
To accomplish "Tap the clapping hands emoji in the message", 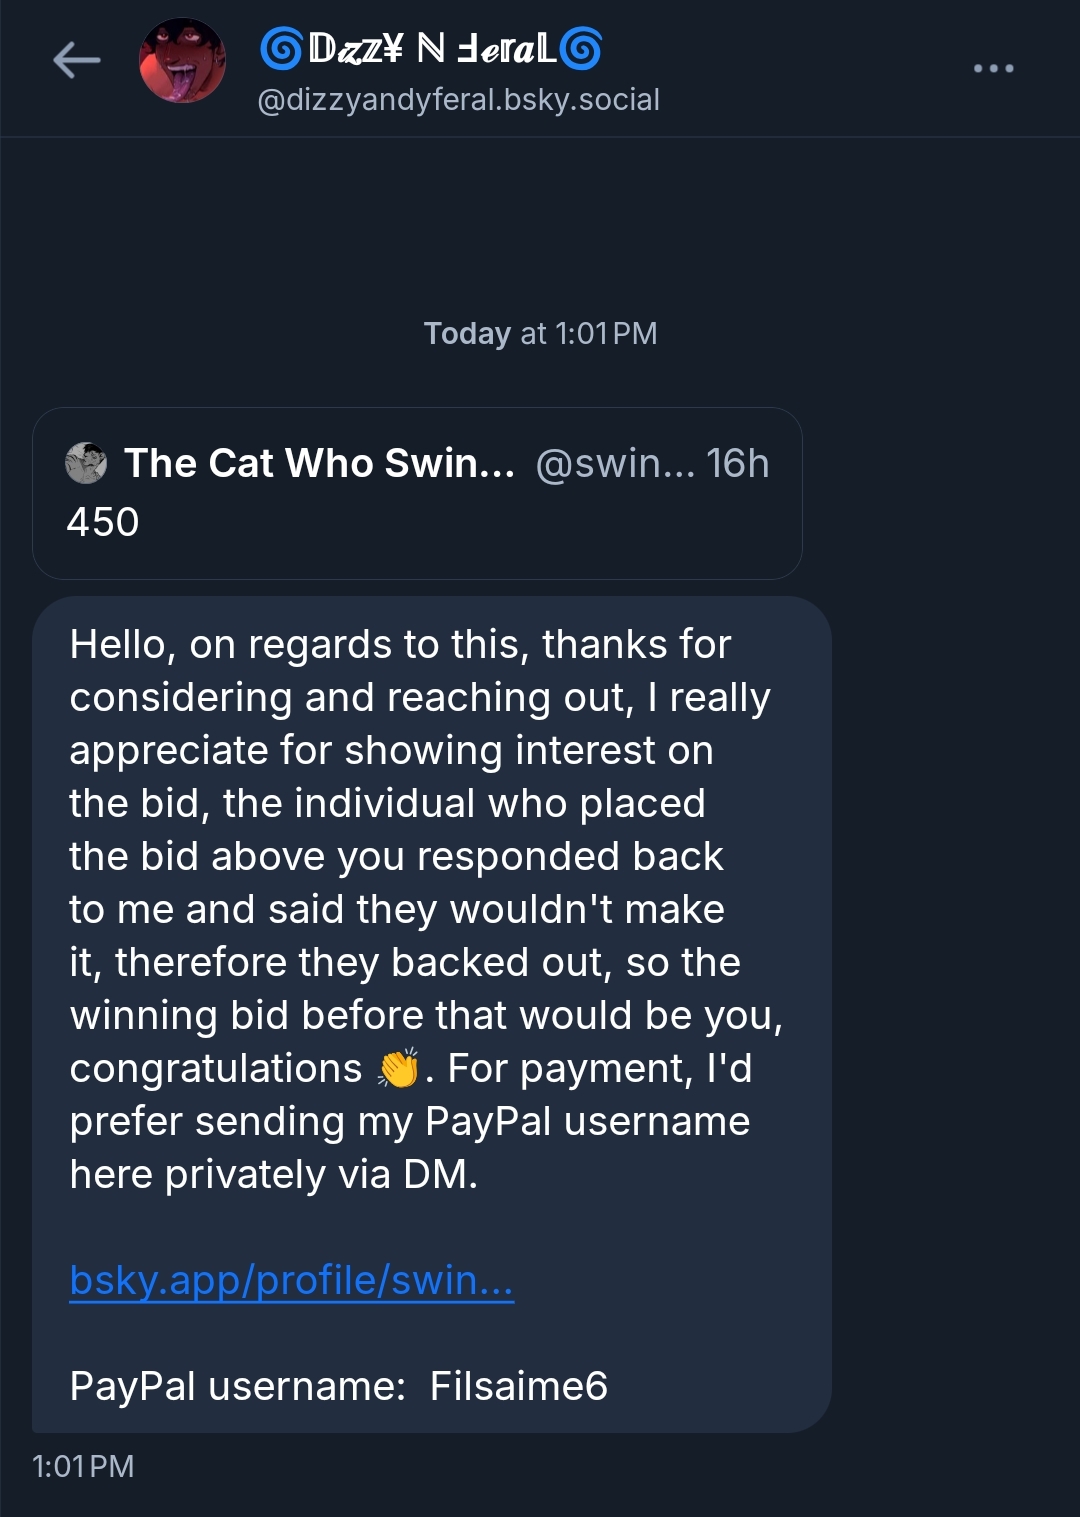I will pos(398,1068).
